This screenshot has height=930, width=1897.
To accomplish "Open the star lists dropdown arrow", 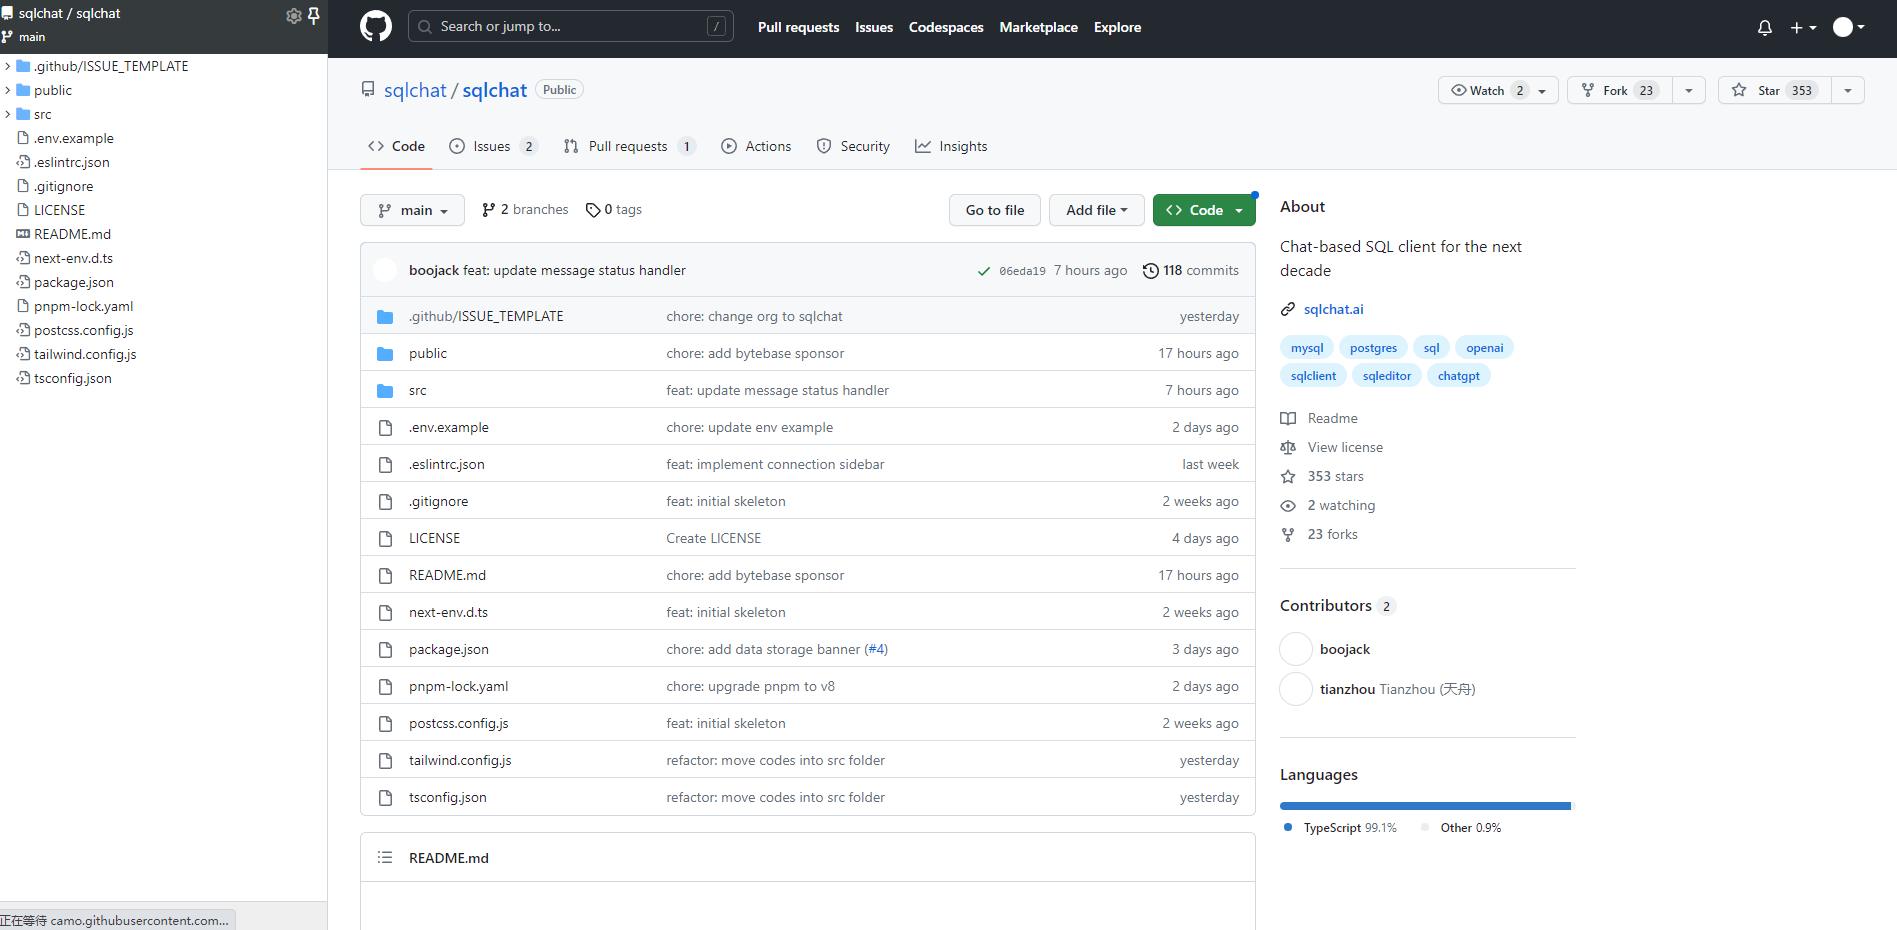I will point(1848,90).
